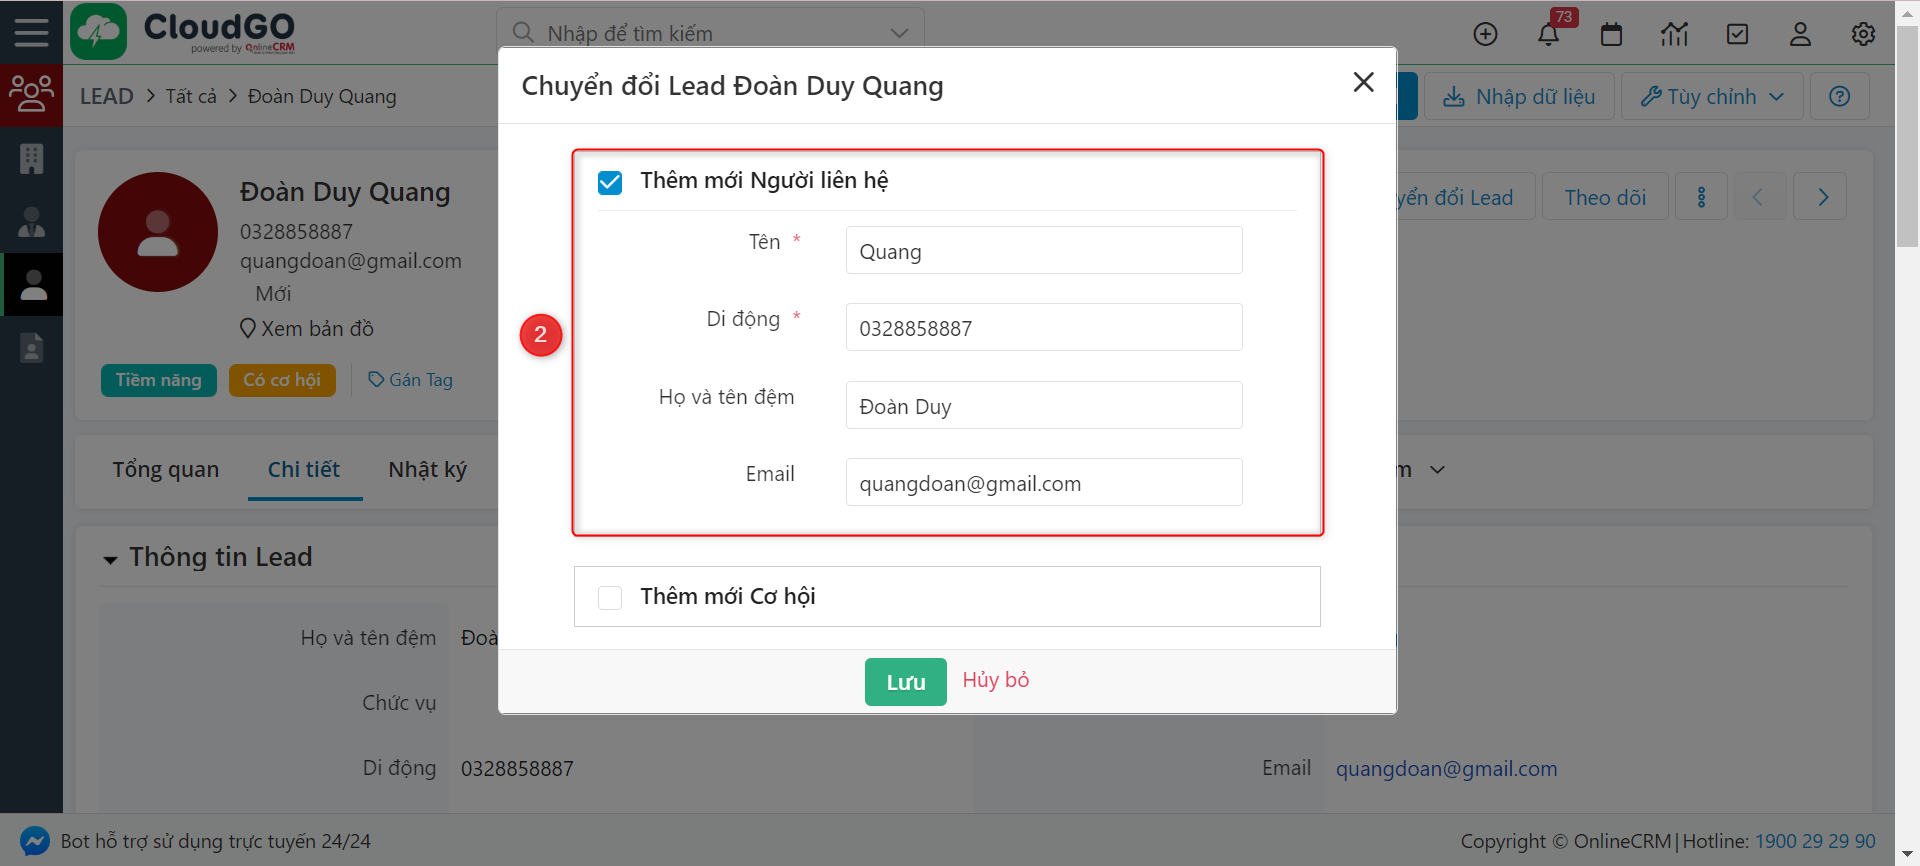Click the quick-create plus icon
This screenshot has height=866, width=1920.
pos(1485,35)
